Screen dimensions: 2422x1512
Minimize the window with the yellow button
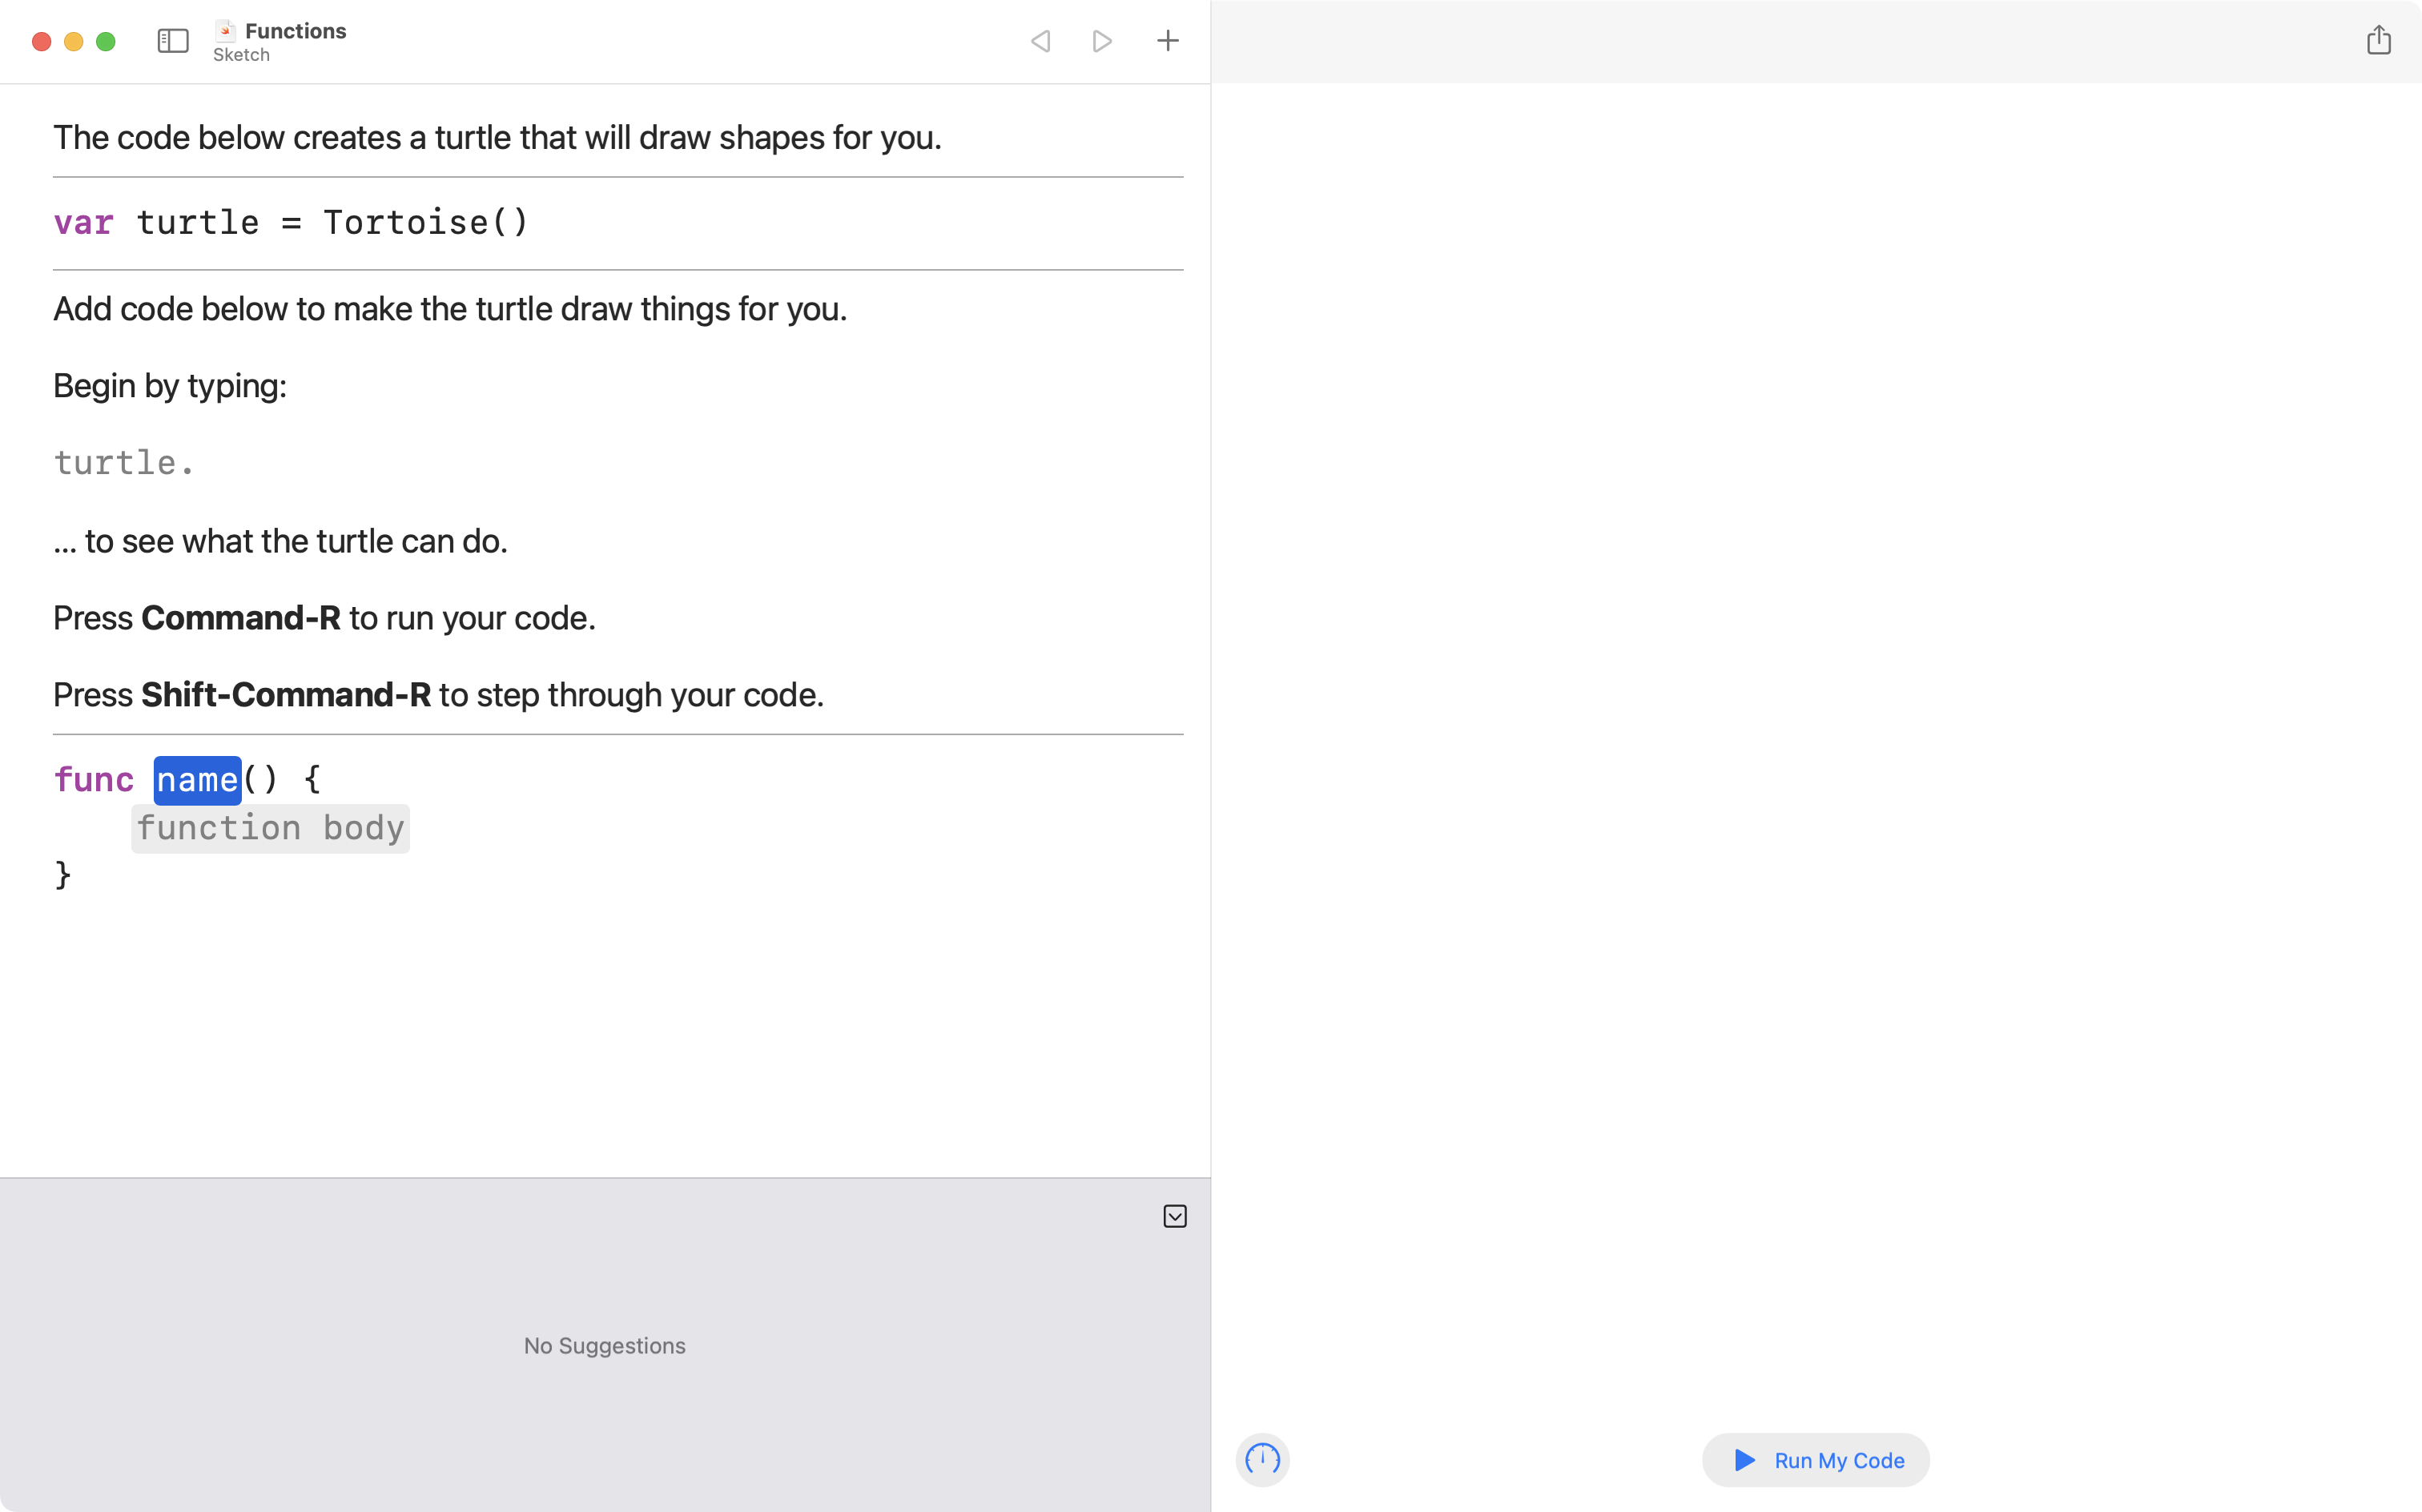73,42
